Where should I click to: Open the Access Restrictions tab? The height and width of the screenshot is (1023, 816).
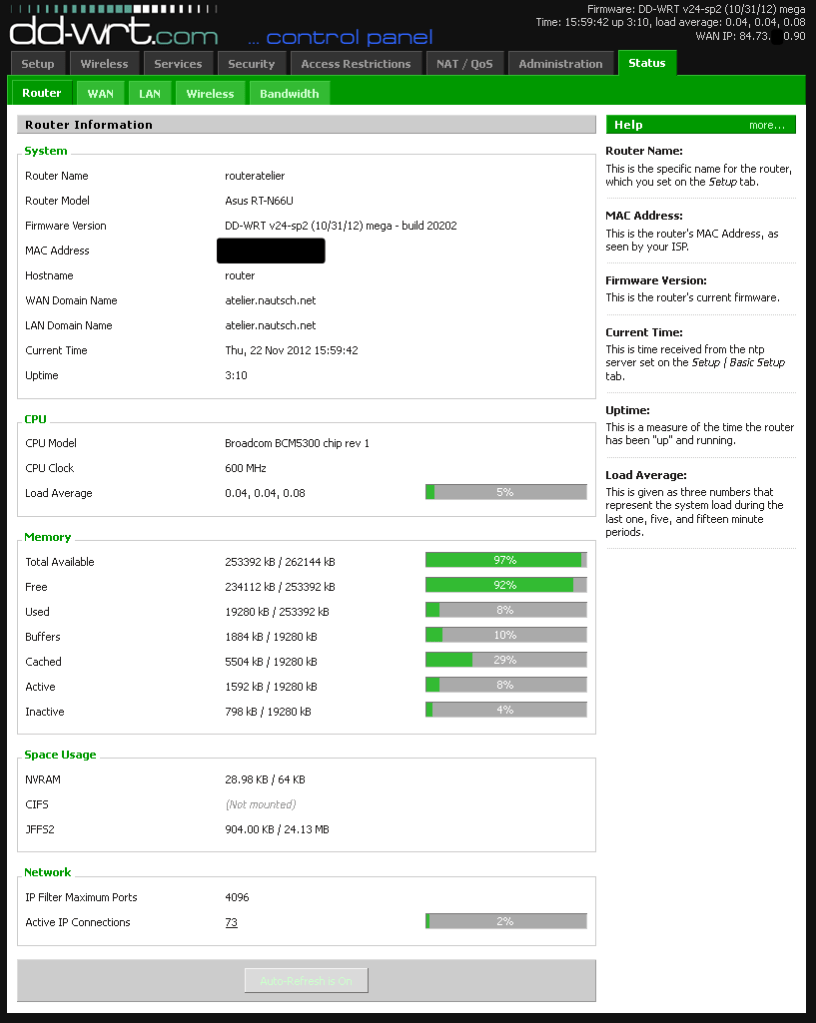[356, 62]
